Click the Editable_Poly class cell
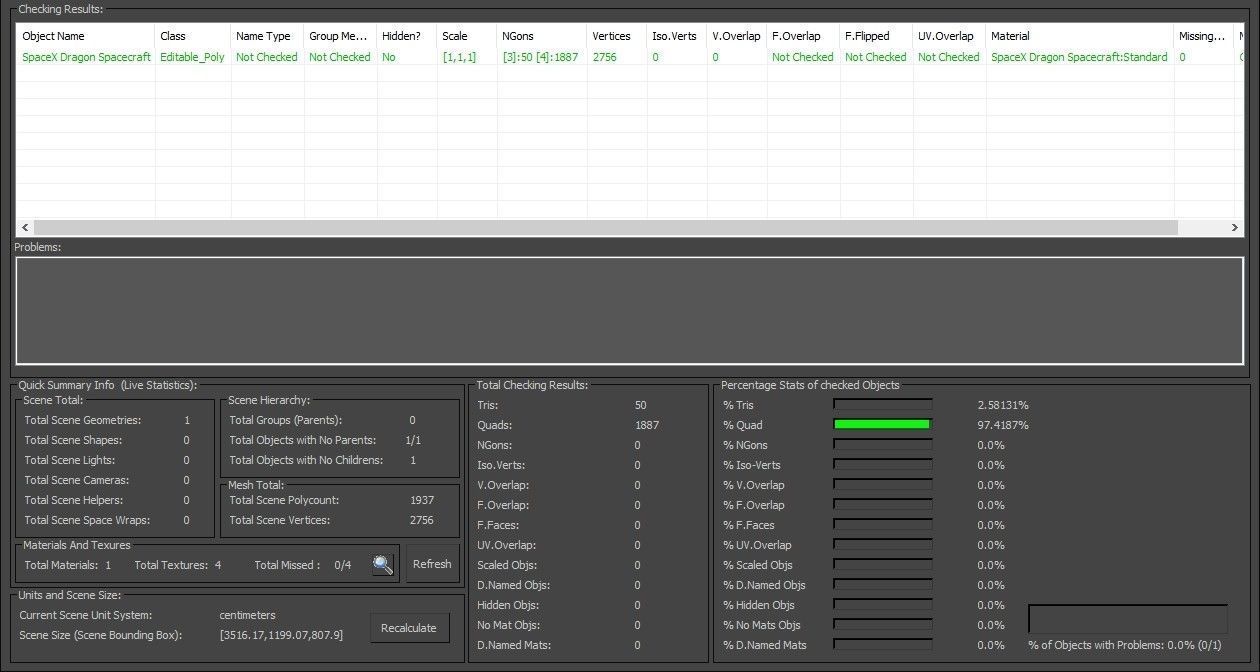The height and width of the screenshot is (672, 1260). pyautogui.click(x=192, y=57)
